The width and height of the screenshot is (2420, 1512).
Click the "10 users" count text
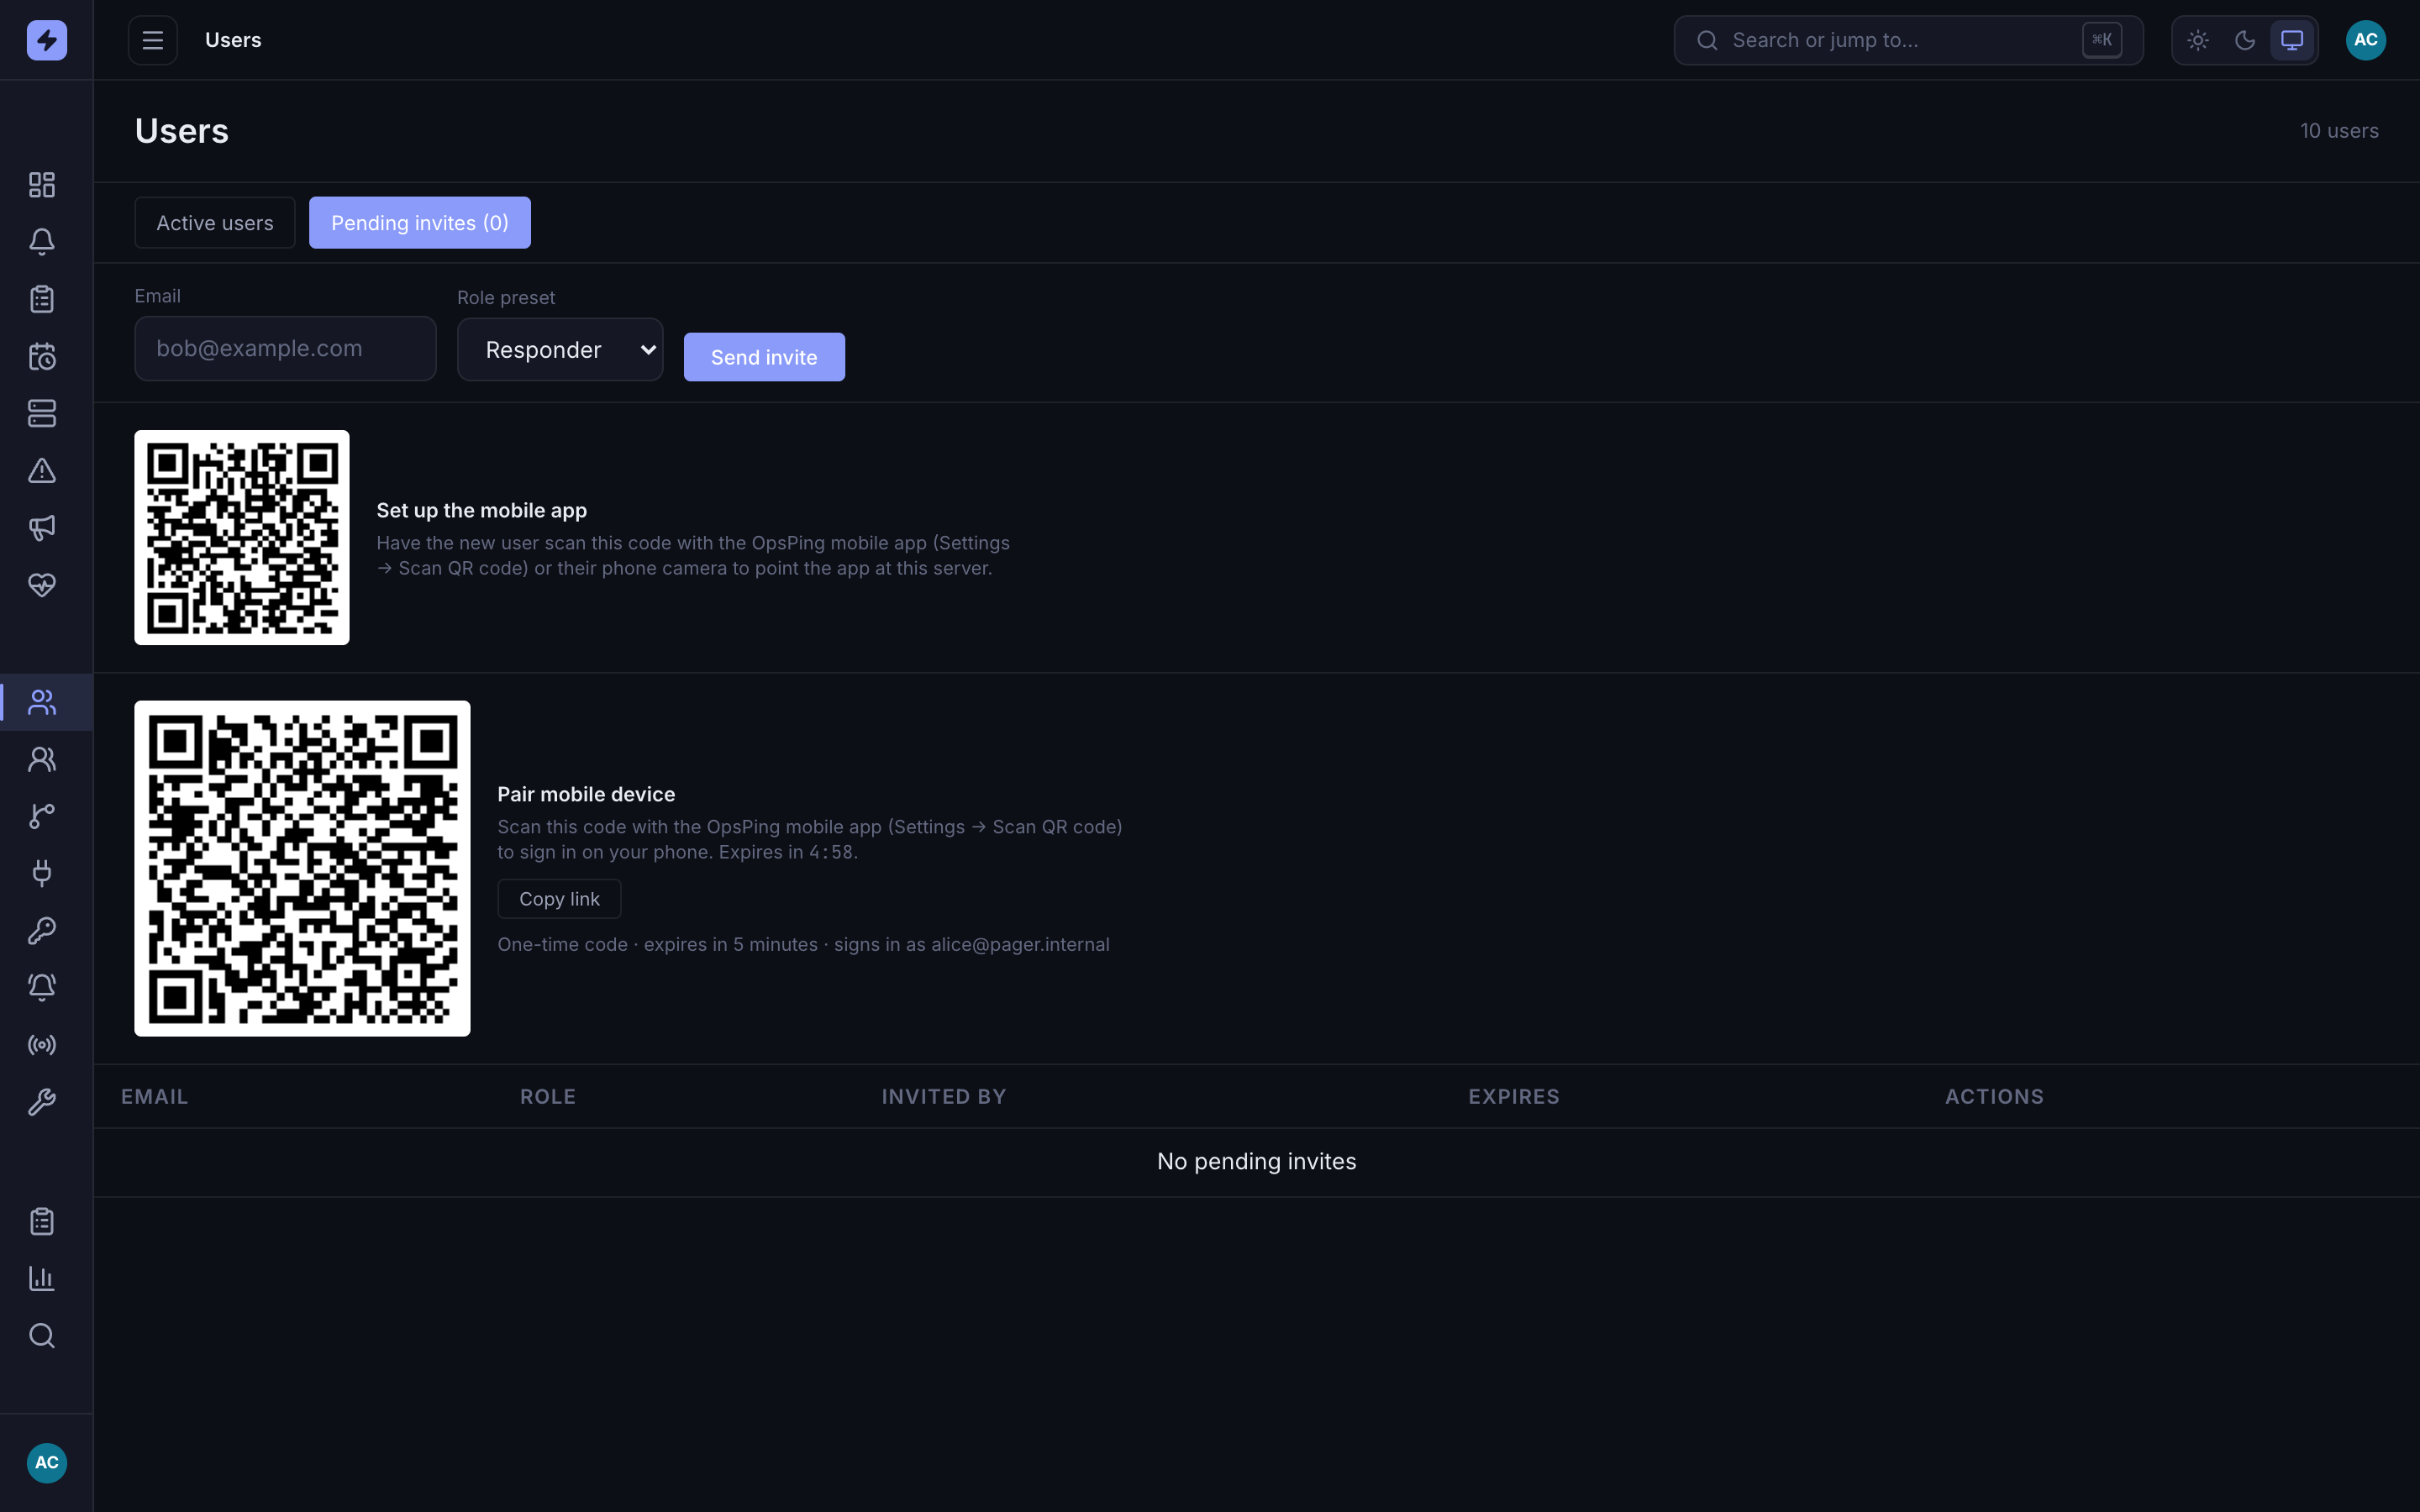tap(2339, 131)
